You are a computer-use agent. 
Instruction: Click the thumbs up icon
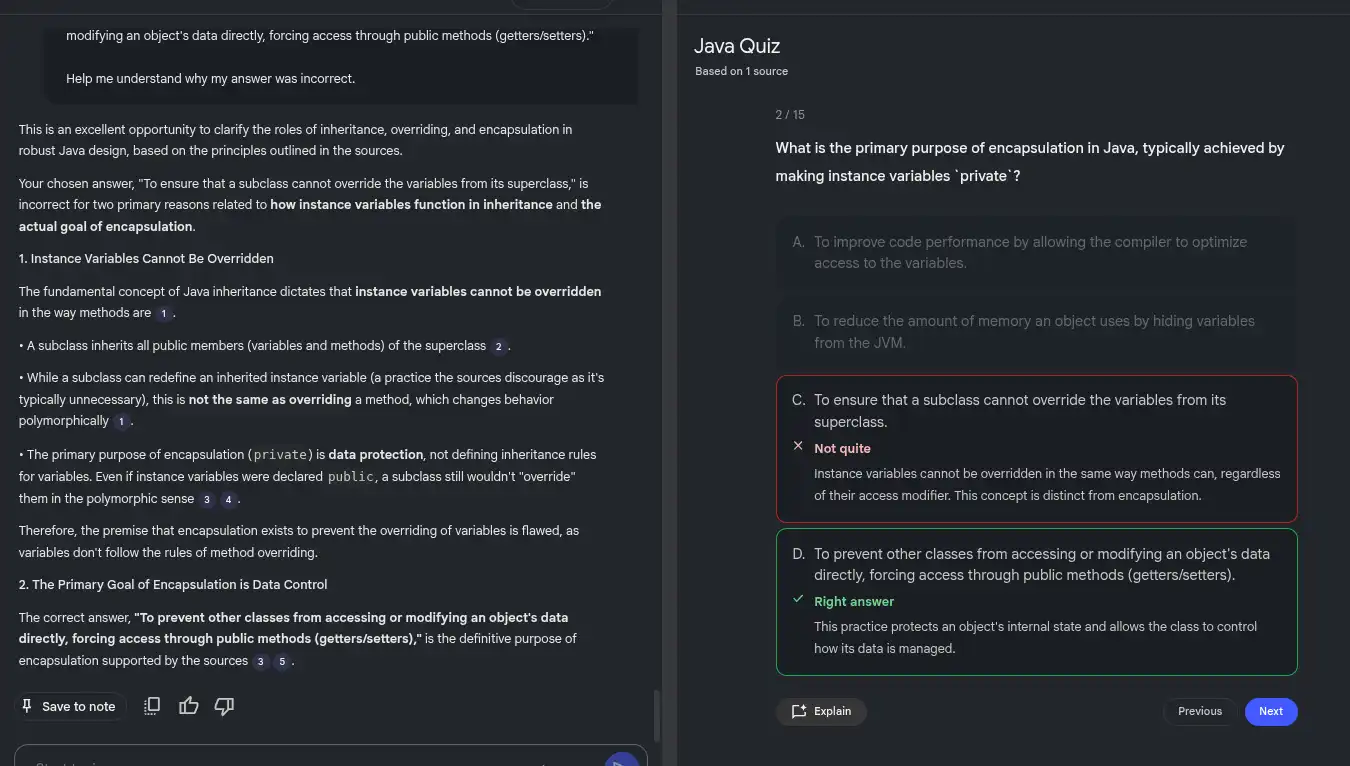pyautogui.click(x=188, y=706)
